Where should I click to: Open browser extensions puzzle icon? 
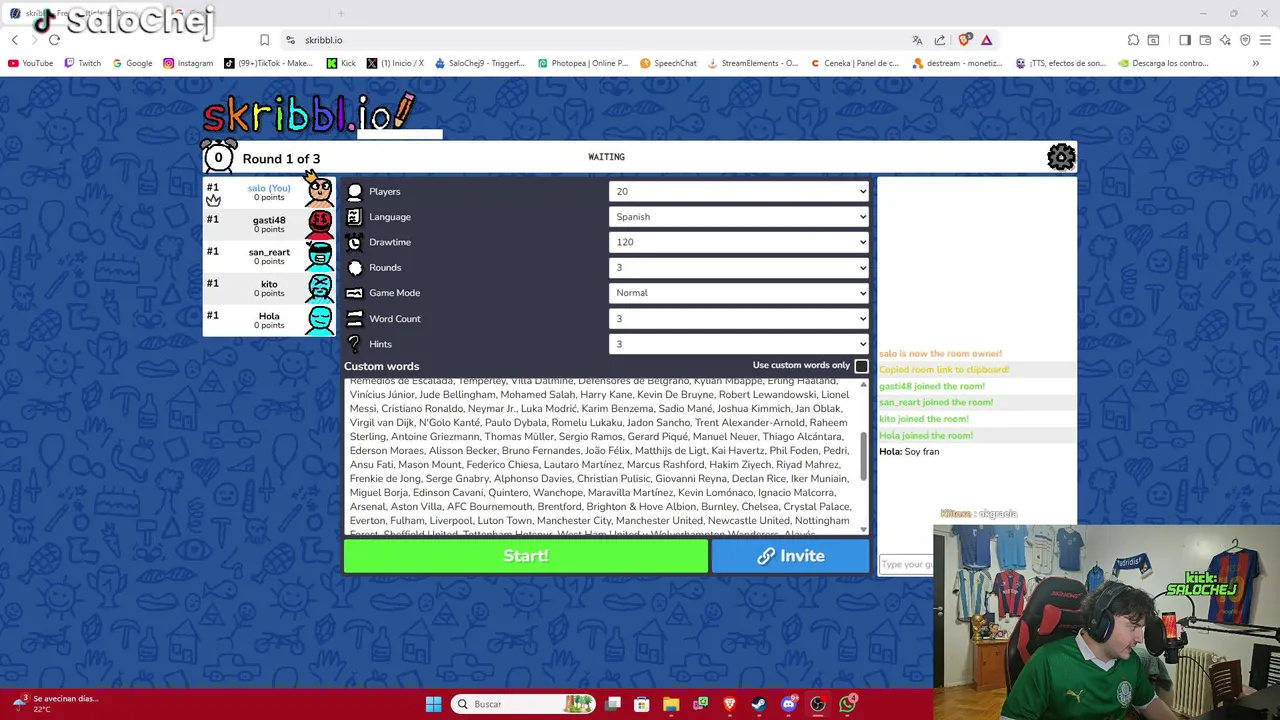click(1133, 40)
